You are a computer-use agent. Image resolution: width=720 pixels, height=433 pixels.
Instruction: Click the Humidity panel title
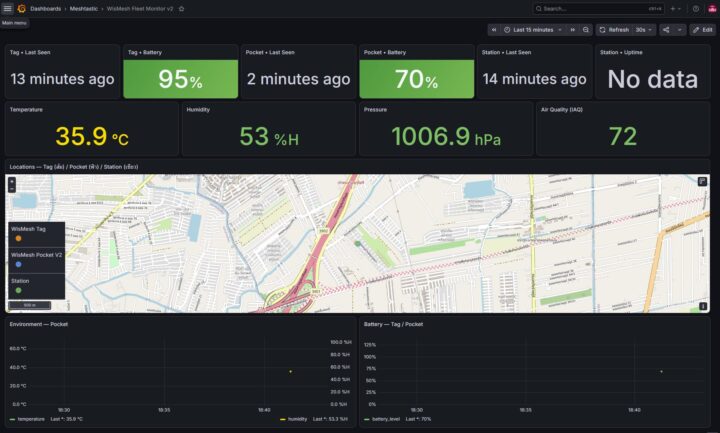tap(198, 110)
